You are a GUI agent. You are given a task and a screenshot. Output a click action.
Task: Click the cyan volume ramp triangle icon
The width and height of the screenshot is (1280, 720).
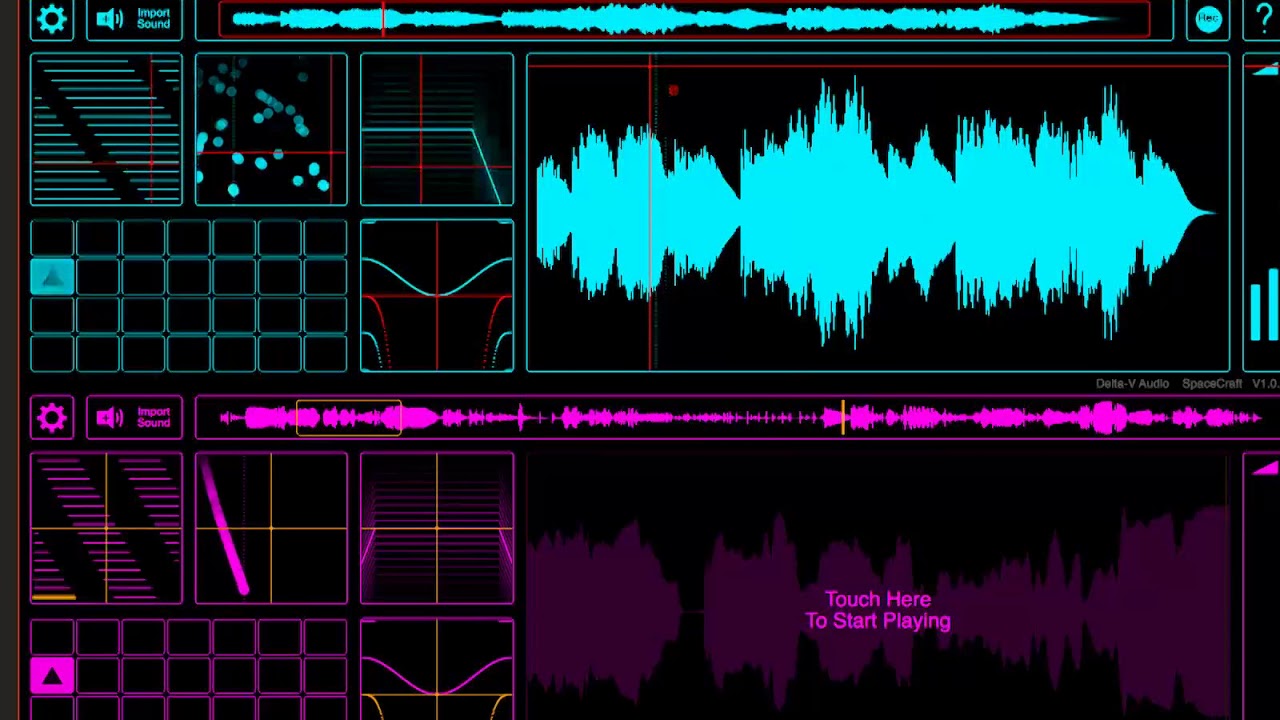pyautogui.click(x=1265, y=69)
